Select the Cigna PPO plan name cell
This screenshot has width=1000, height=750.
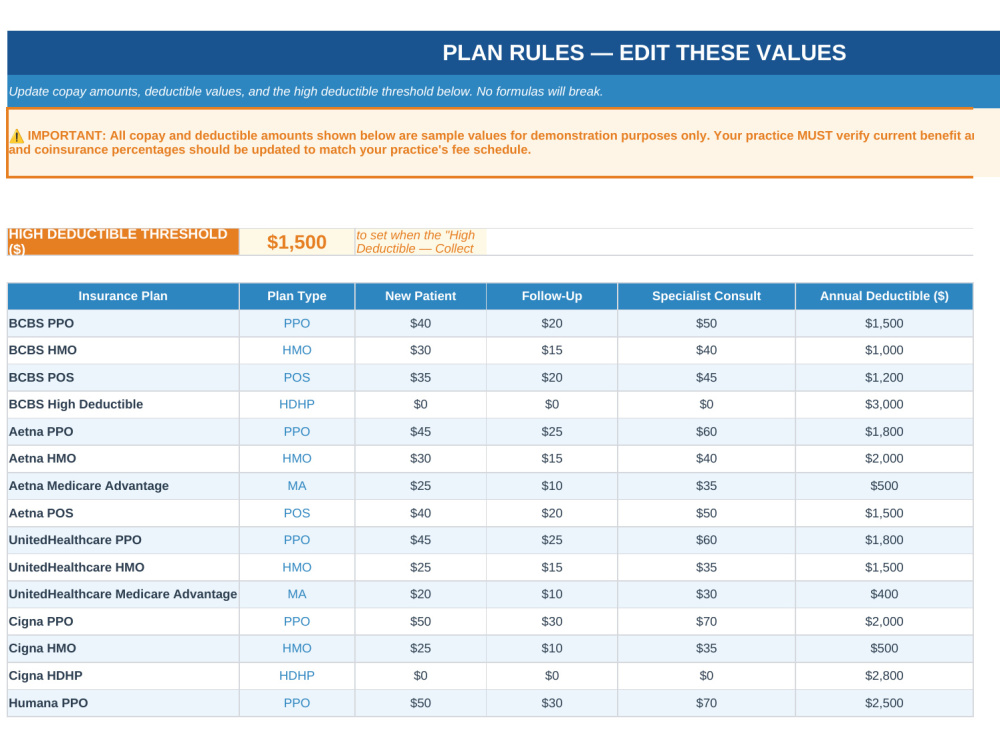[x=123, y=622]
